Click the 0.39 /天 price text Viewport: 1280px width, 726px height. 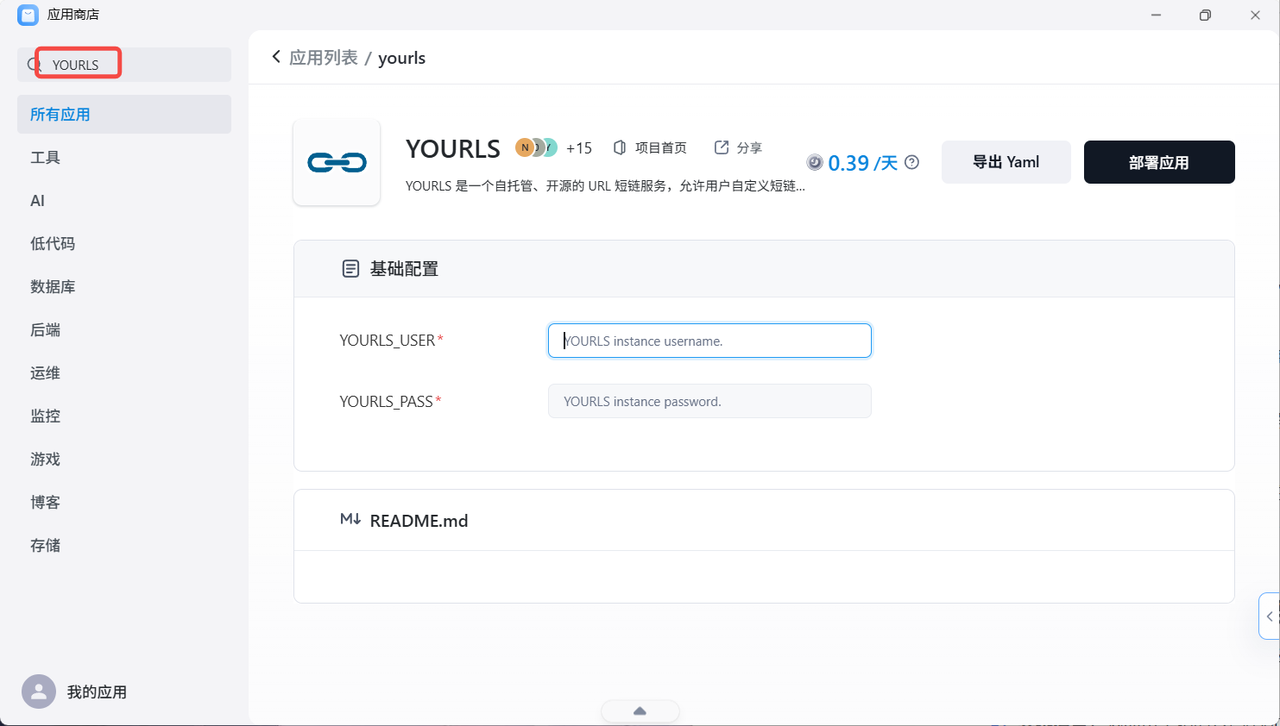point(863,163)
